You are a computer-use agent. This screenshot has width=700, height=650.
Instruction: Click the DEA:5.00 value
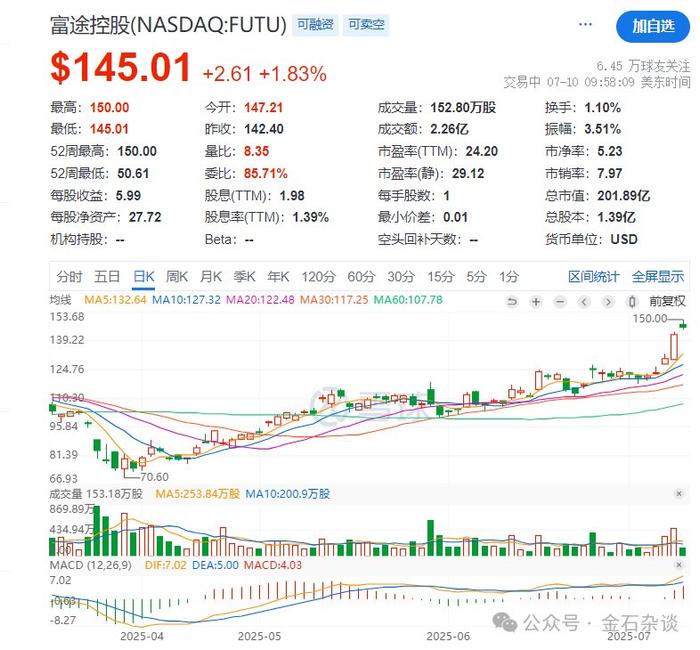click(215, 565)
